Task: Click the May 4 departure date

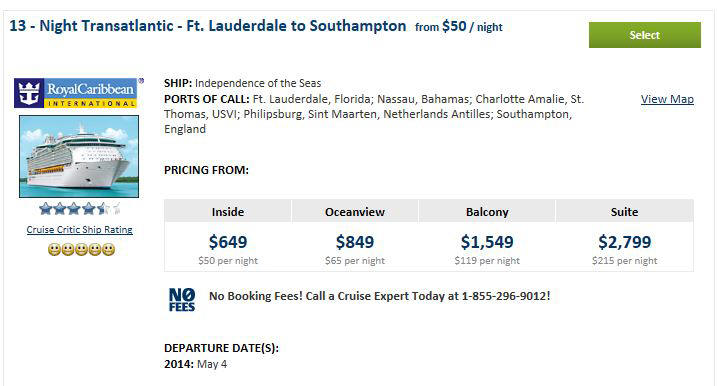Action: (x=212, y=364)
